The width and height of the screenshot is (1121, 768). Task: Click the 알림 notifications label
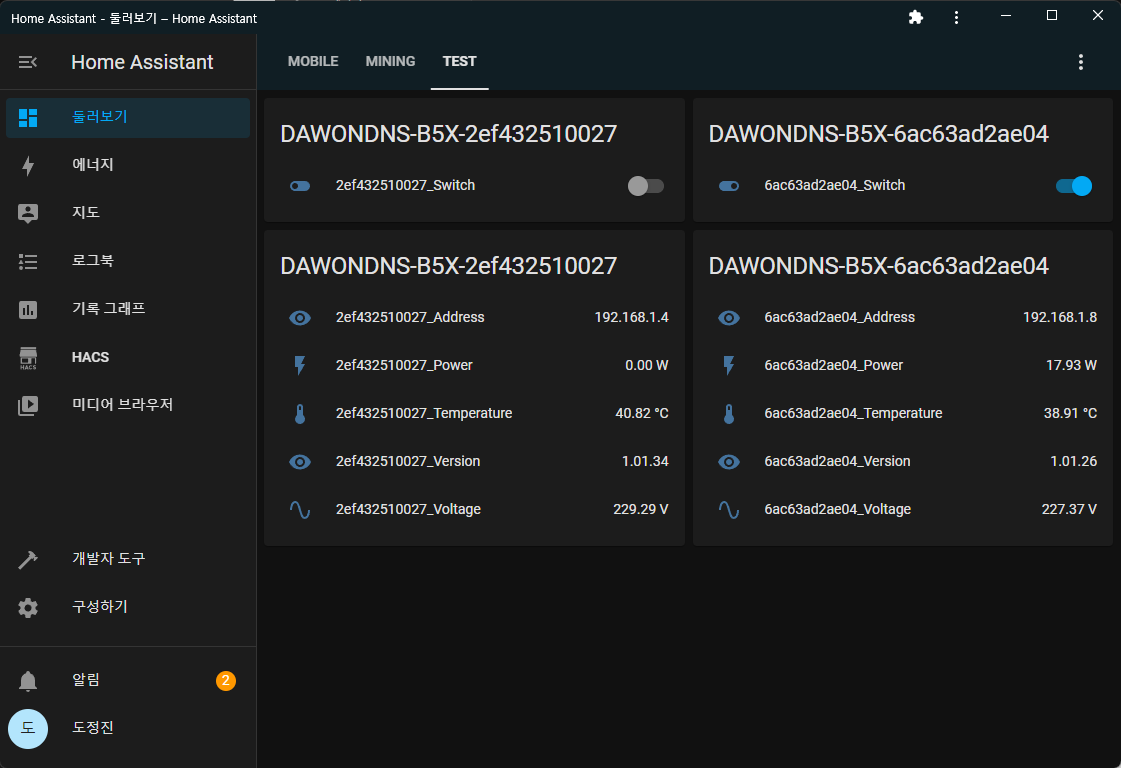[x=86, y=680]
